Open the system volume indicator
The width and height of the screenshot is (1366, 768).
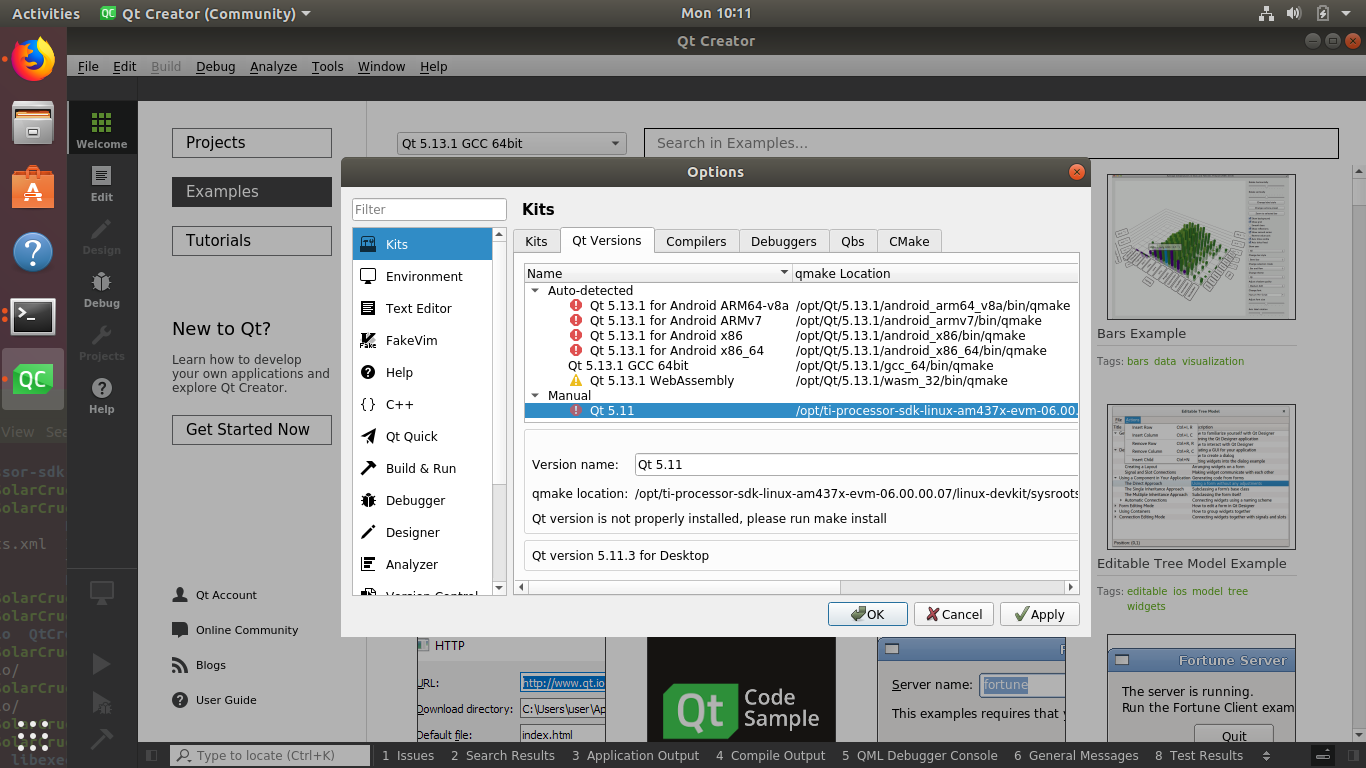1293,13
